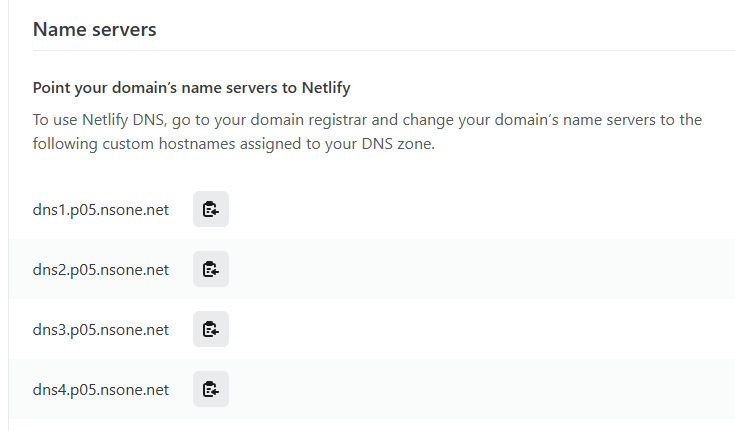Copy dns2.p05.nsone.net to clipboard
This screenshot has width=735, height=431.
211,269
